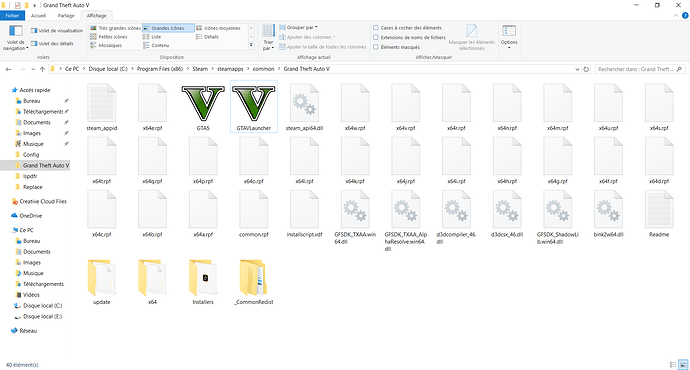Click the steam_api64.dll file icon
The height and width of the screenshot is (370, 690).
click(304, 104)
